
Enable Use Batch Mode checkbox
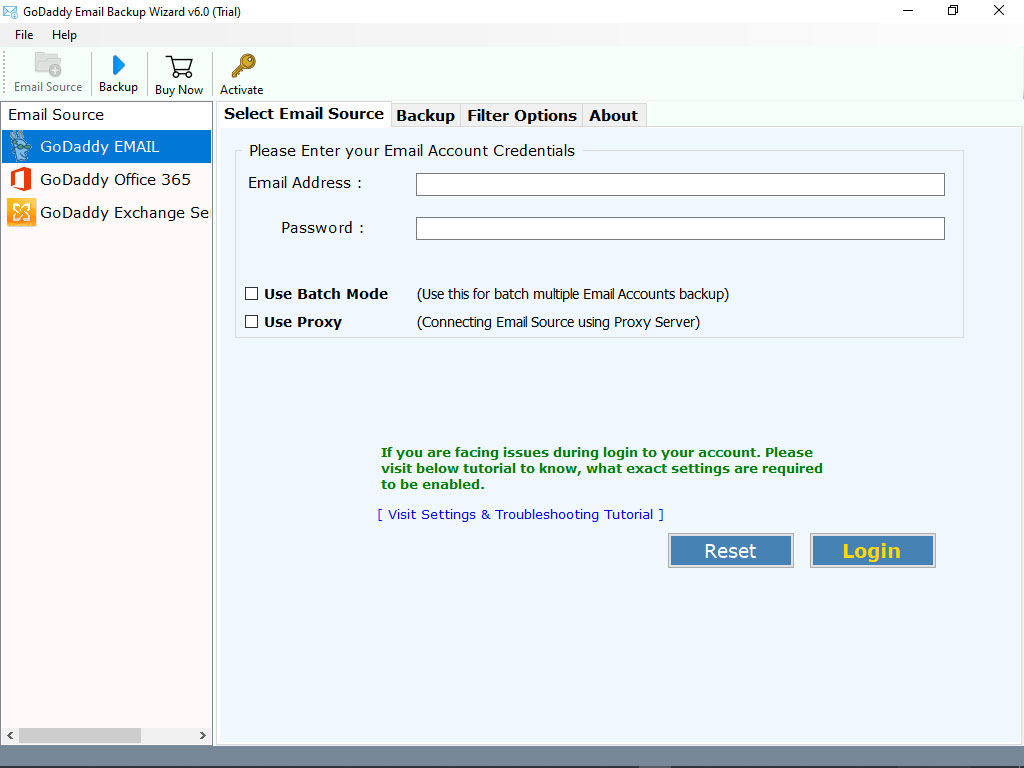click(x=251, y=294)
